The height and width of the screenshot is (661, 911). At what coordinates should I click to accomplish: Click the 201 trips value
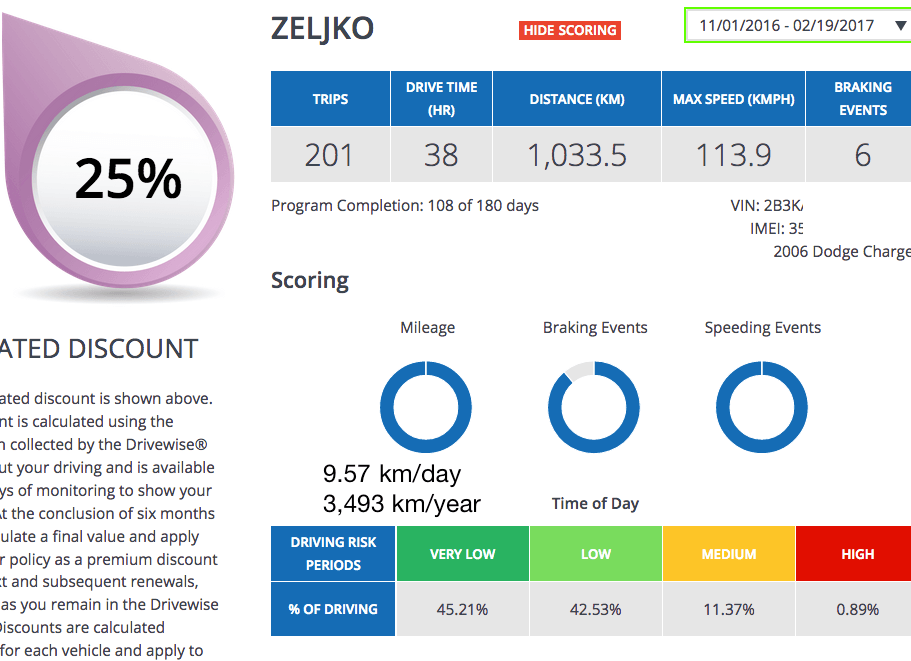330,155
